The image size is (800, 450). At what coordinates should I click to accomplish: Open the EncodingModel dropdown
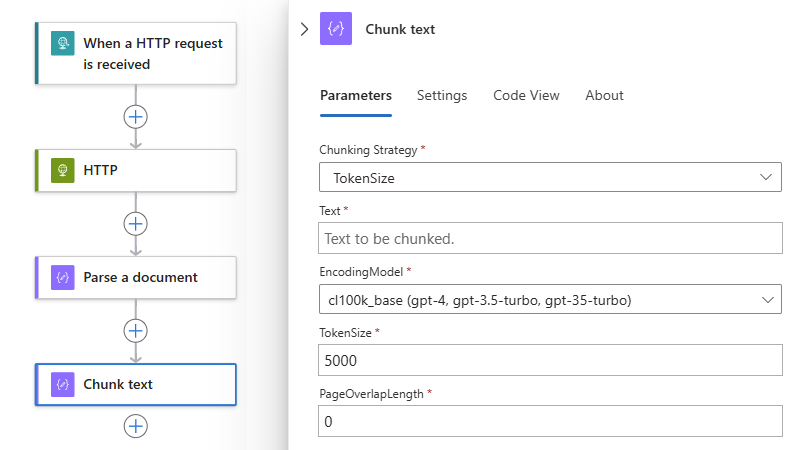pos(550,299)
